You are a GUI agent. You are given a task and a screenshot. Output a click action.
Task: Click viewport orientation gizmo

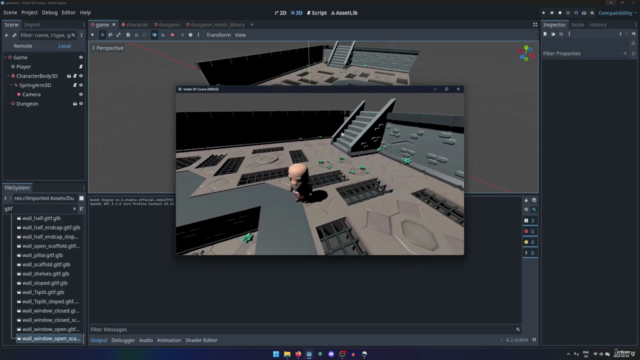[x=527, y=53]
